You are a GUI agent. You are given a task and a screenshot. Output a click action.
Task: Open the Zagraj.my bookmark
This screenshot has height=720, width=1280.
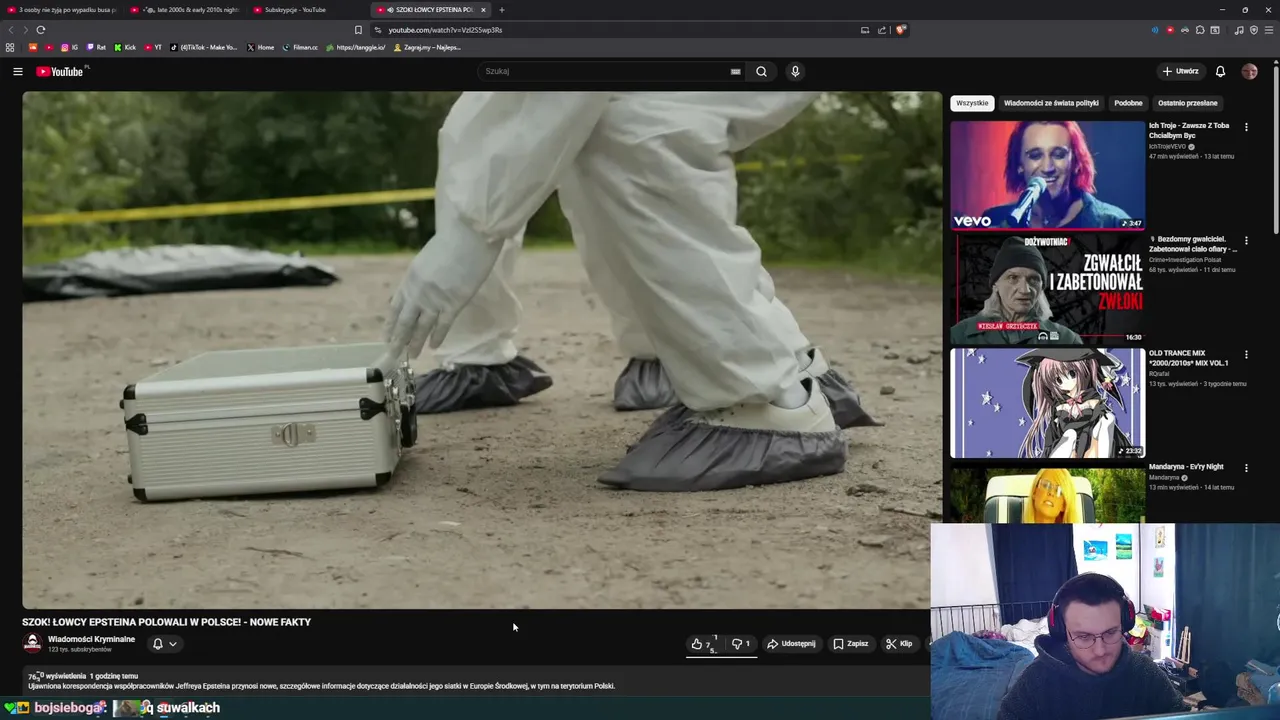point(427,47)
